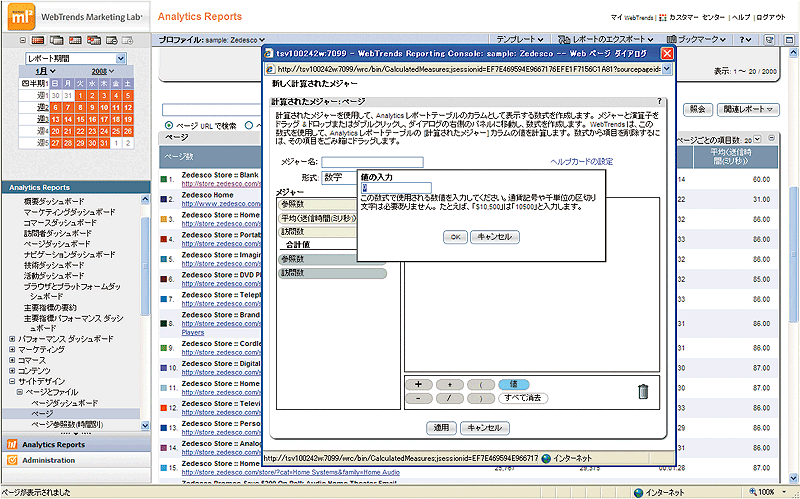Viewport: 800px width, 499px height.
Task: Click the blue 値 button
Action: pyautogui.click(x=514, y=385)
